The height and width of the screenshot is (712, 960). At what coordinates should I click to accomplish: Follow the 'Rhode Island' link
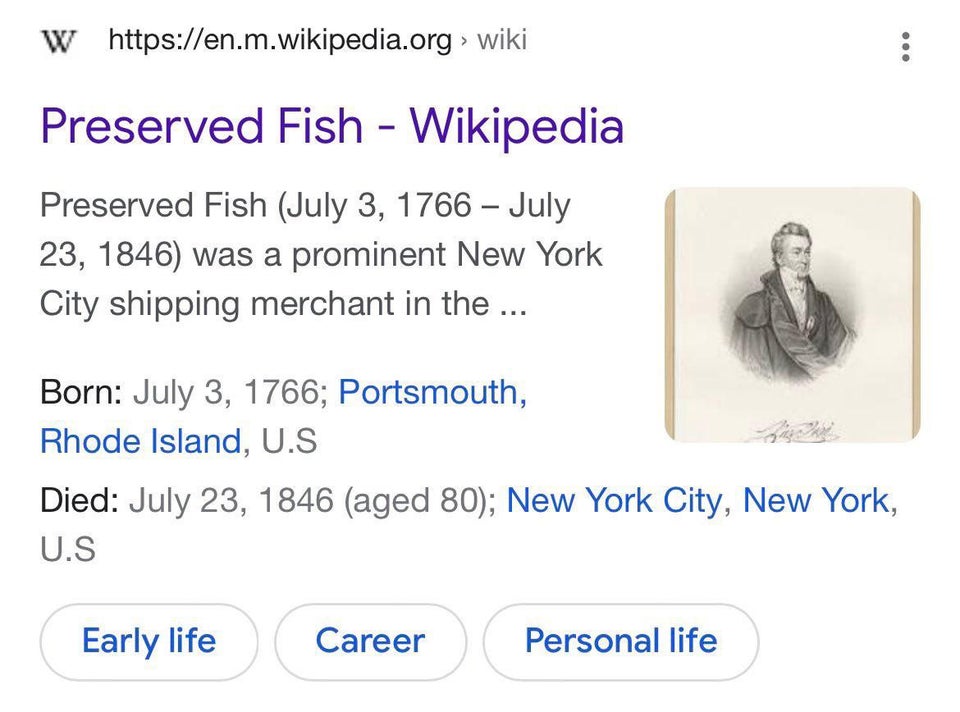[x=141, y=441]
